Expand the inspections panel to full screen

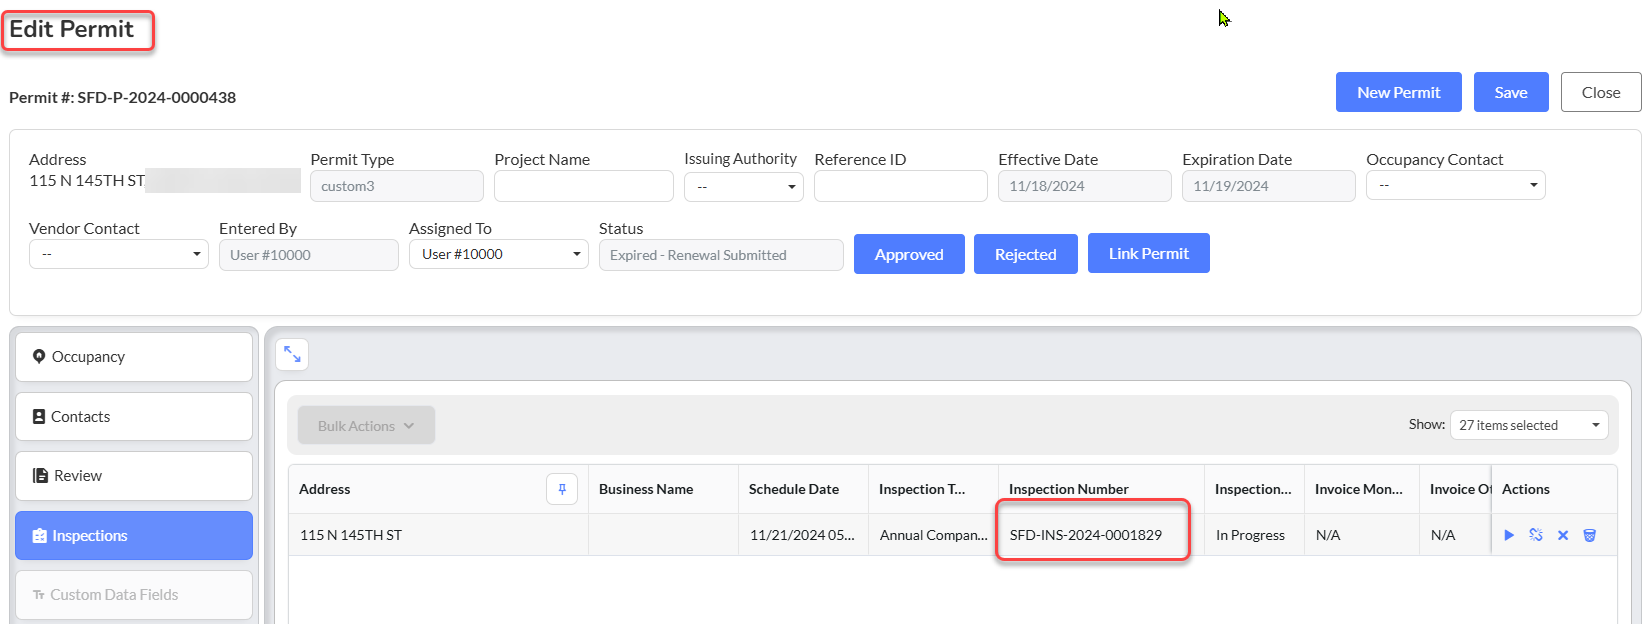(292, 354)
